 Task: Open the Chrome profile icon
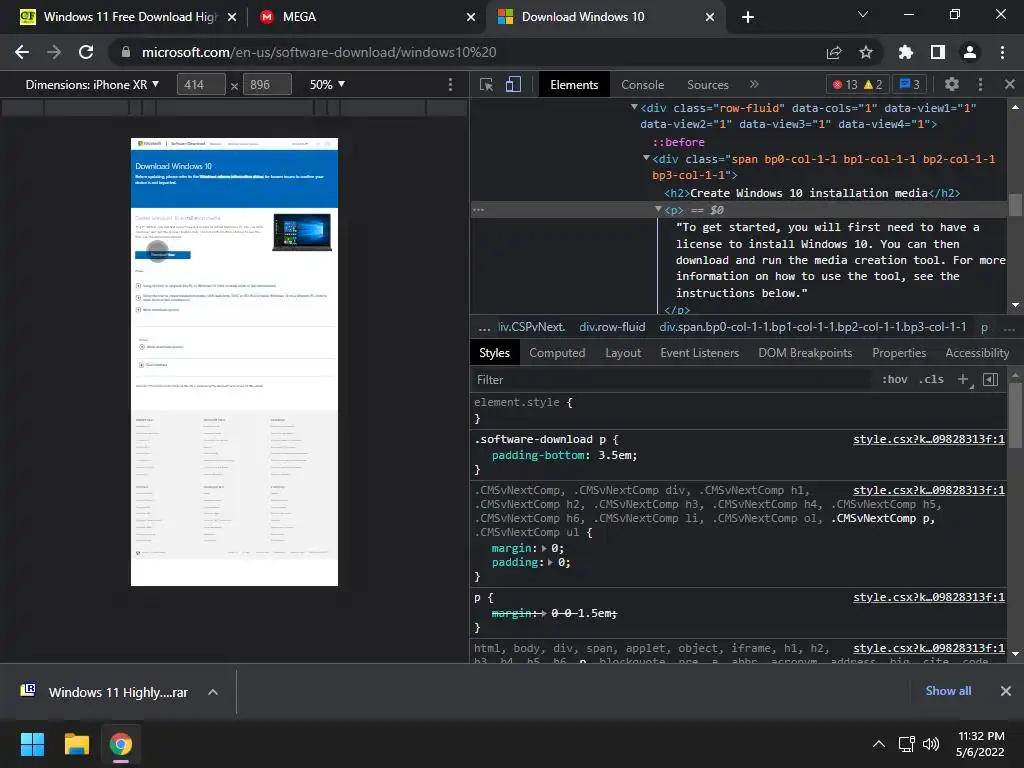970,52
